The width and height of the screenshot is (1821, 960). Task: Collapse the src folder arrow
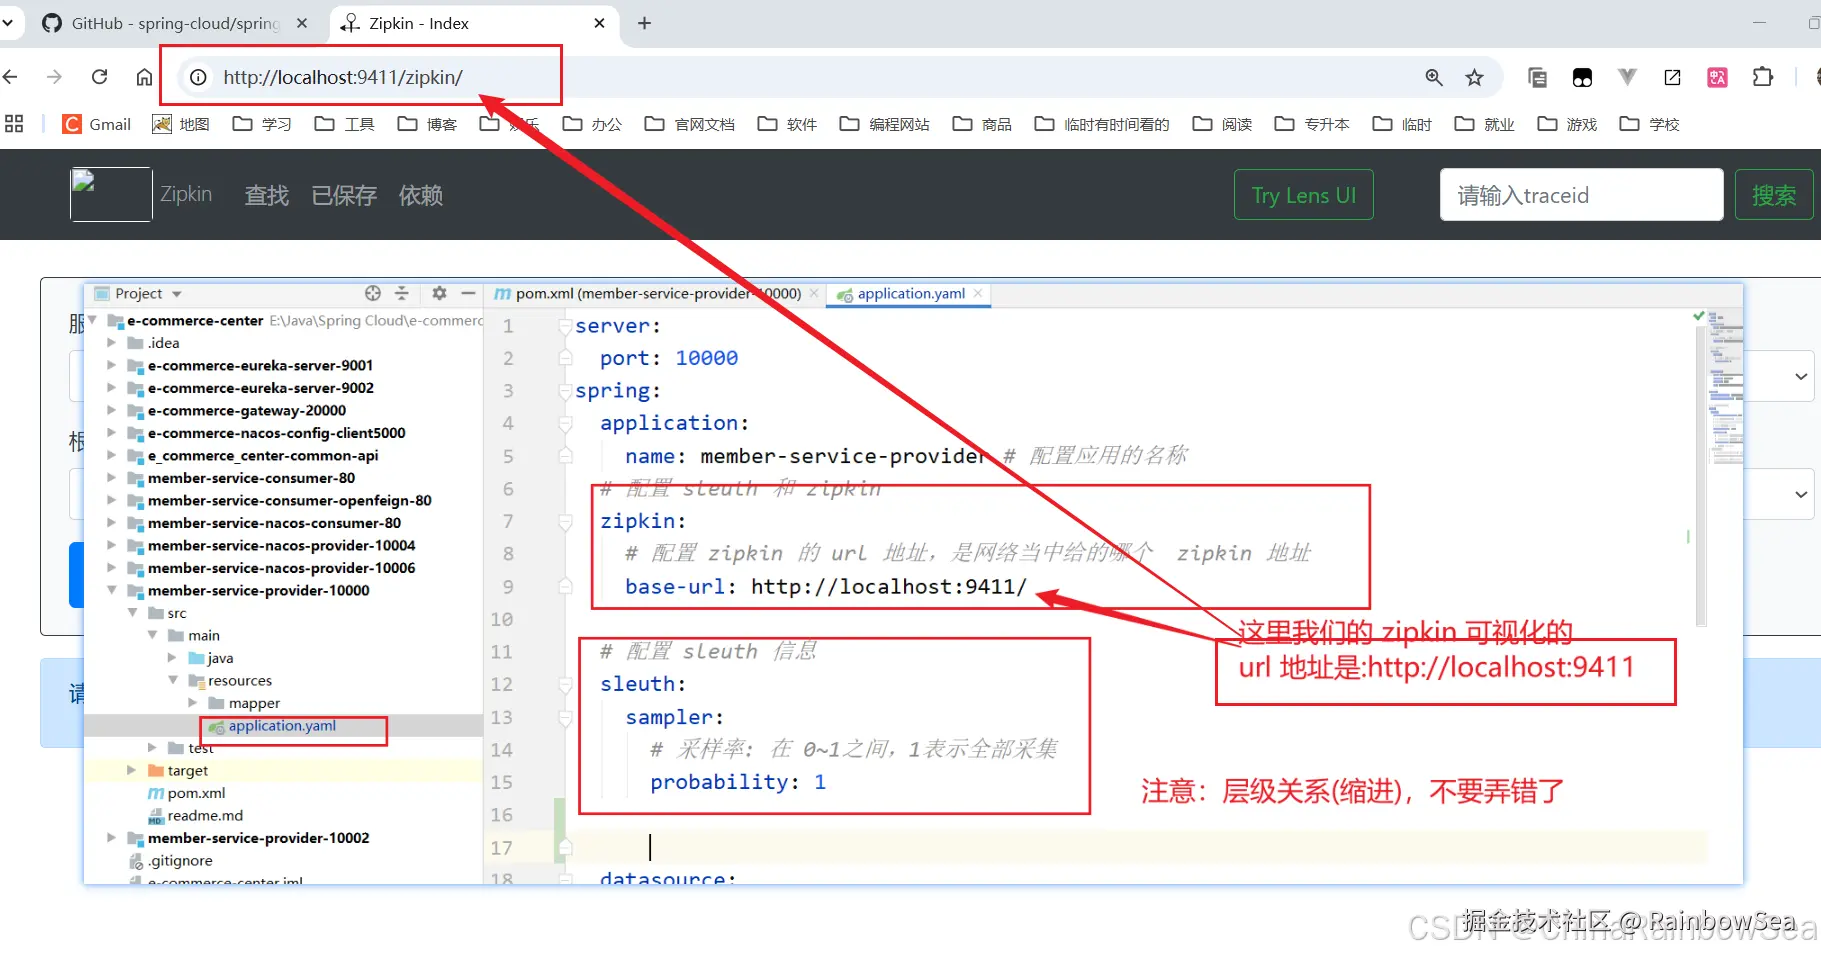point(132,613)
